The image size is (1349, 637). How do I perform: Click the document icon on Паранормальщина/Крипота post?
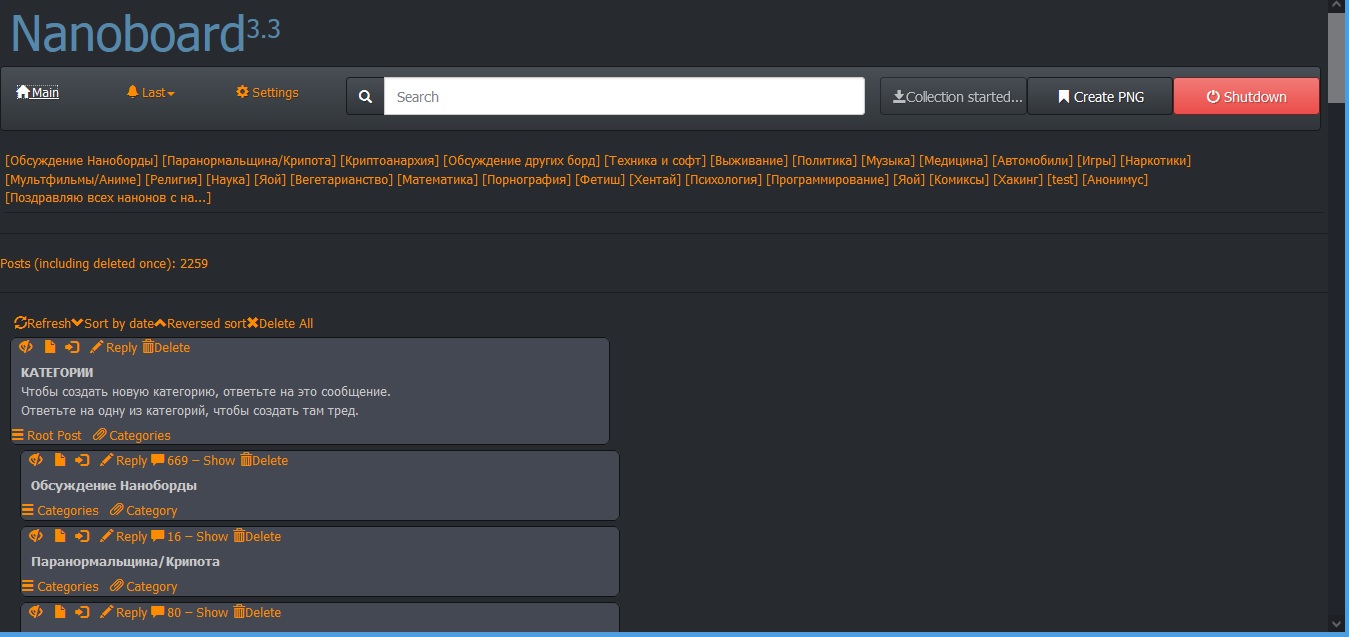tap(60, 536)
